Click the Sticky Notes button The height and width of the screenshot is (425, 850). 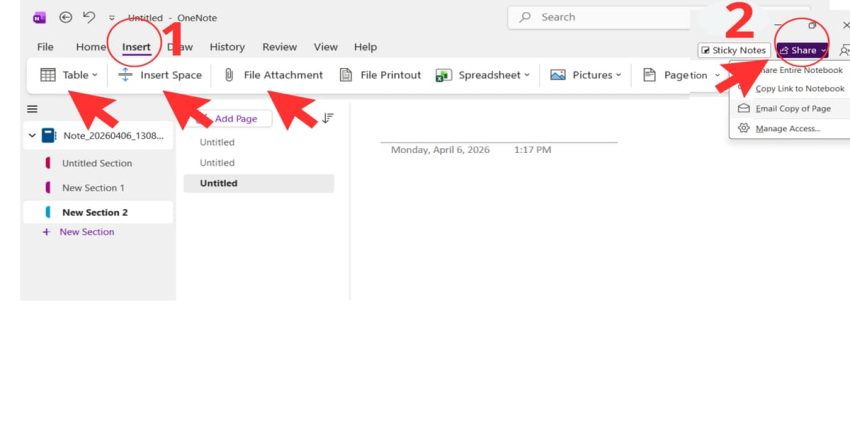[x=733, y=50]
